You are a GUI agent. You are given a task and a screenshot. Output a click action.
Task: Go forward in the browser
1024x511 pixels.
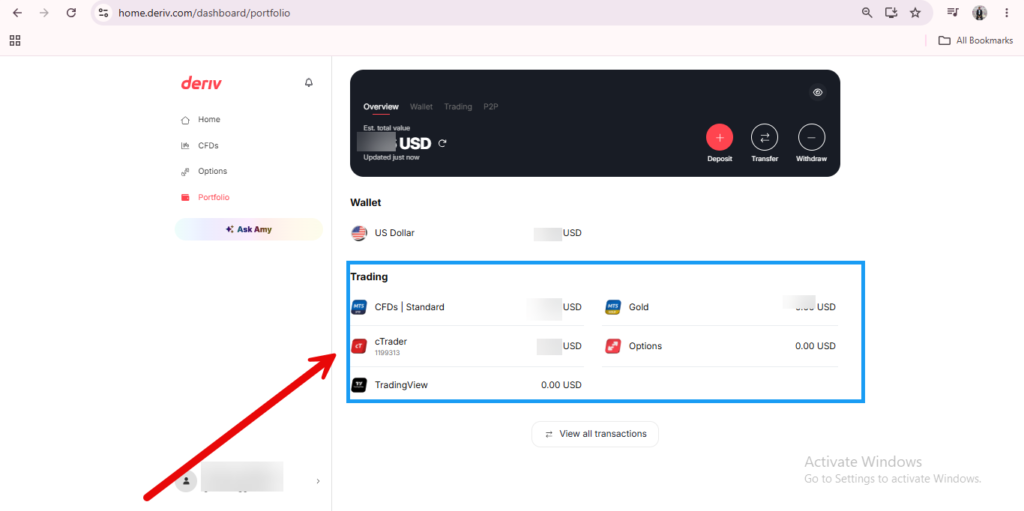click(x=44, y=12)
